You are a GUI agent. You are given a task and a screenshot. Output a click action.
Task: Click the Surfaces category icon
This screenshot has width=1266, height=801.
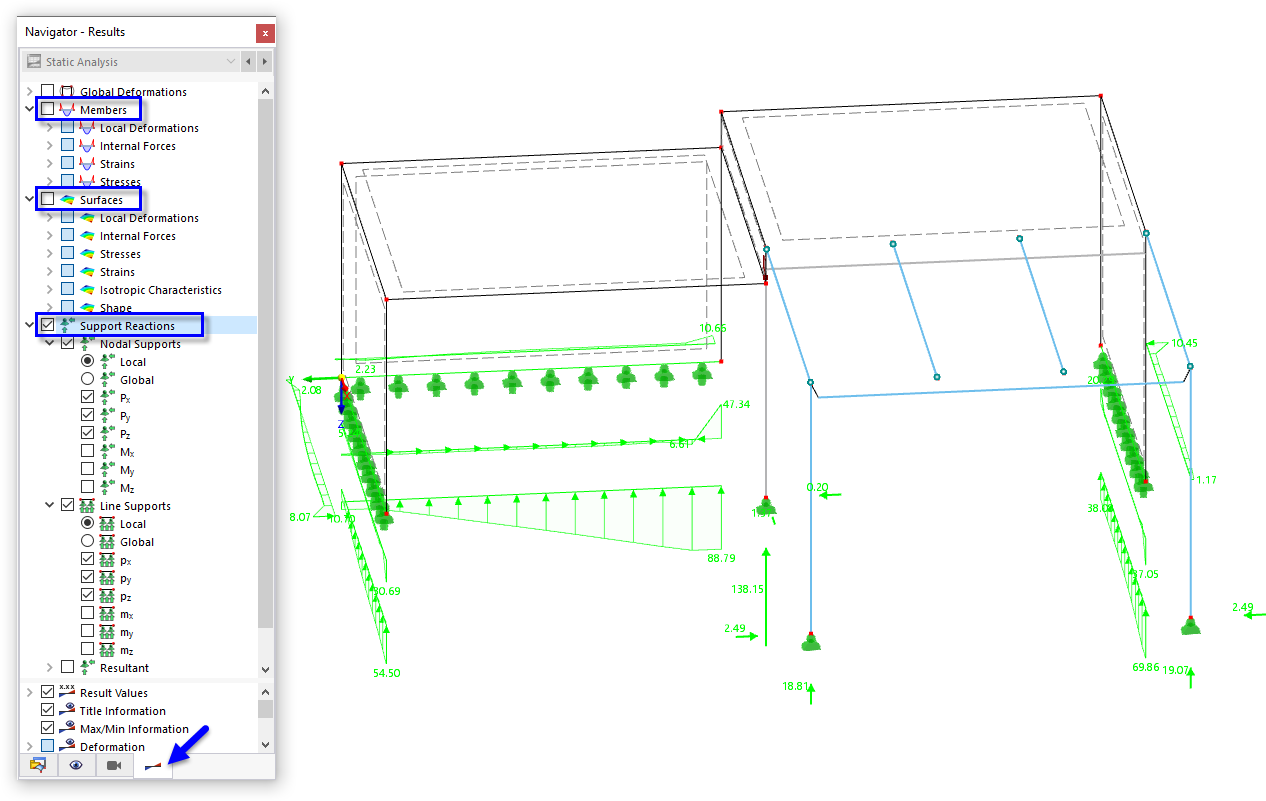(68, 200)
